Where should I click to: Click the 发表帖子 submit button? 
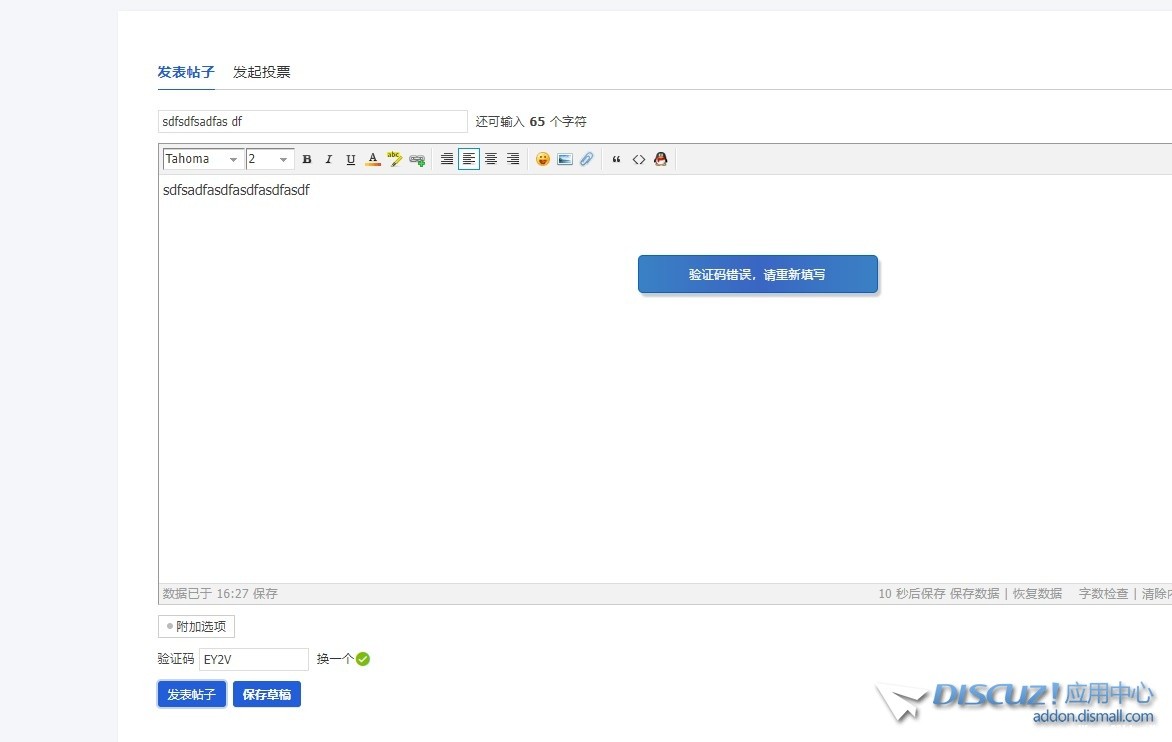click(191, 694)
